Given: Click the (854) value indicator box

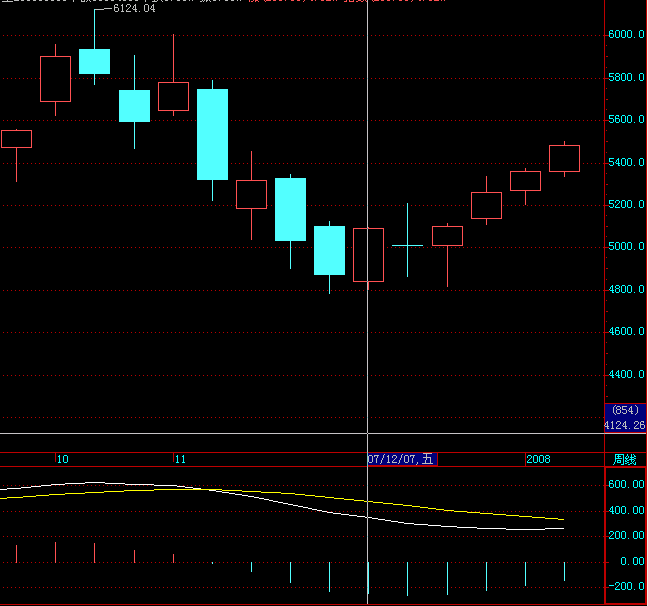Looking at the screenshot, I should coord(625,411).
